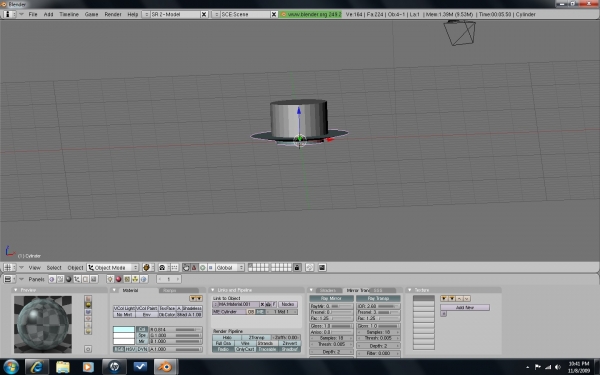The height and width of the screenshot is (375, 600).
Task: Enable the Ray Transp button
Action: [378, 298]
